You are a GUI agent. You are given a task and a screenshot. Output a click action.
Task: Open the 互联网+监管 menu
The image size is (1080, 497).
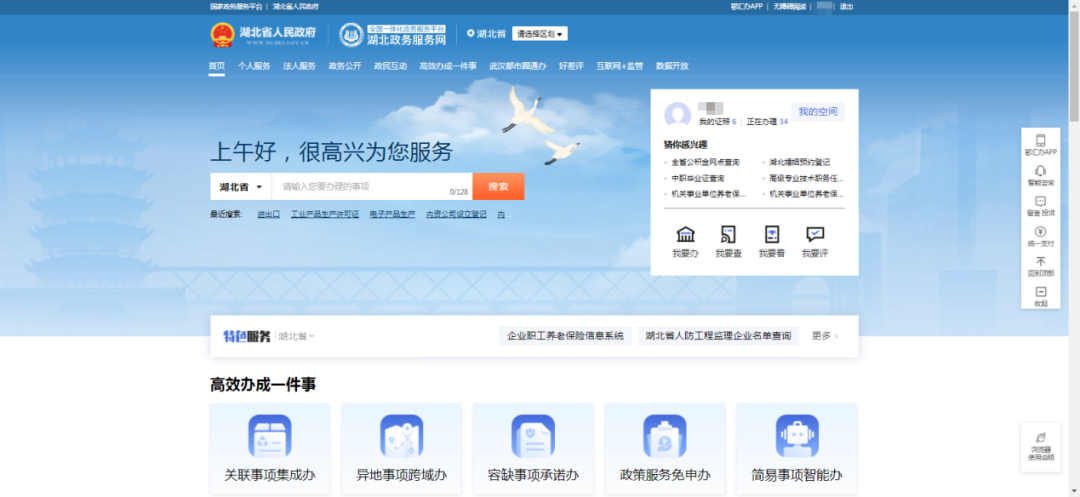pyautogui.click(x=620, y=66)
